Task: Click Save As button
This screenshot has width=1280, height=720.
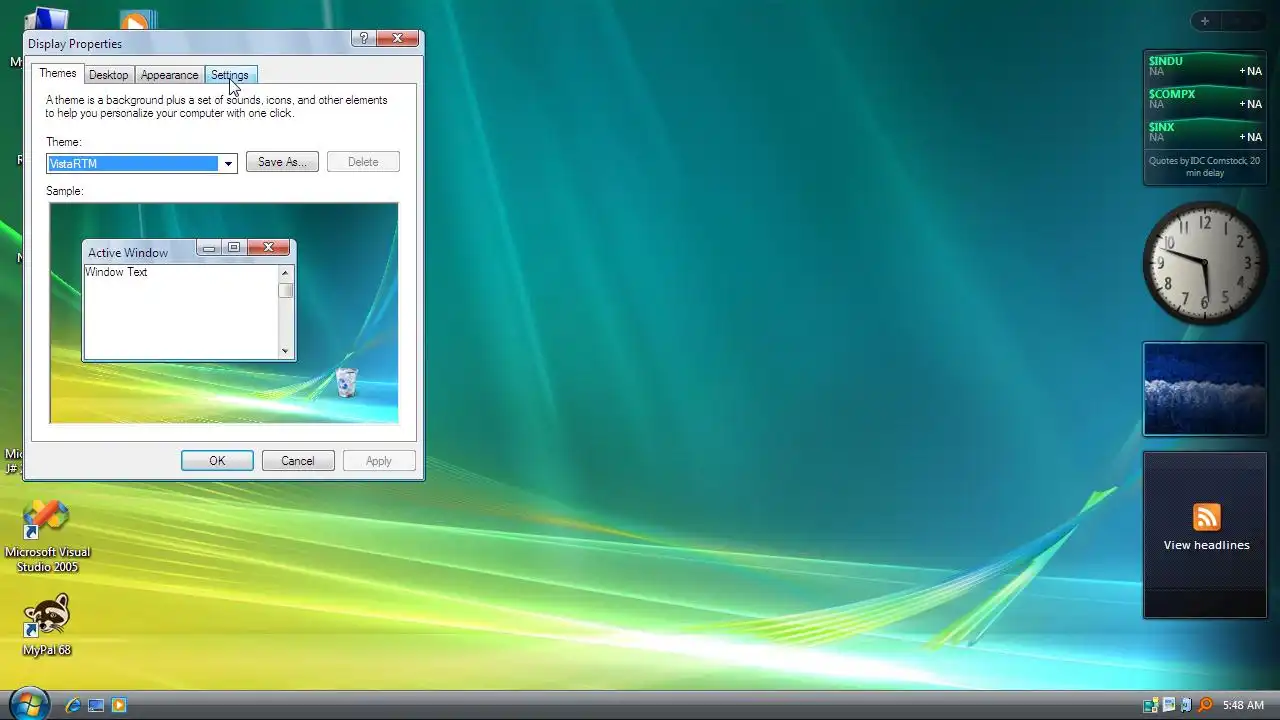Action: (282, 162)
